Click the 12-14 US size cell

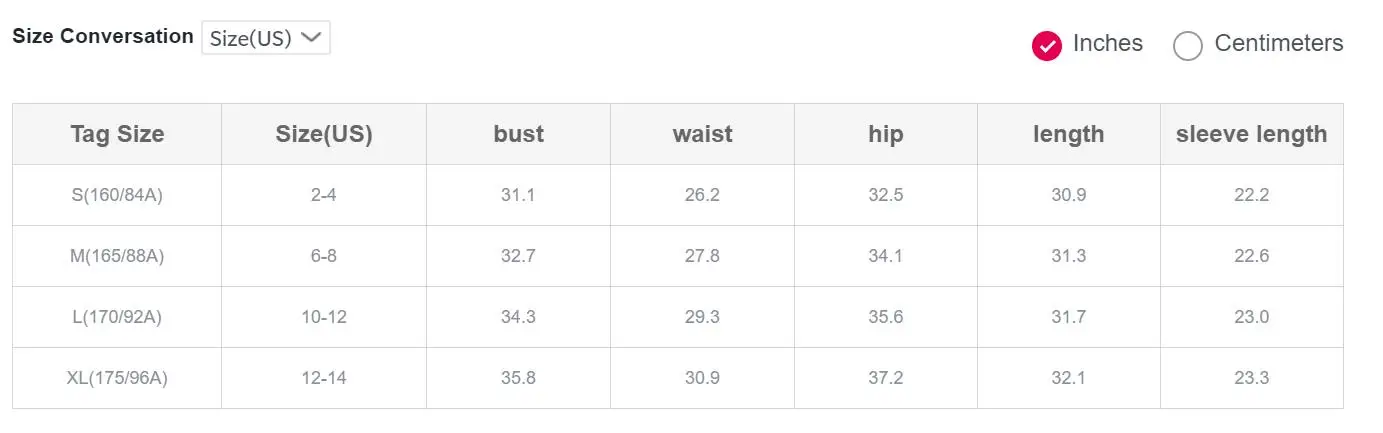pyautogui.click(x=324, y=378)
